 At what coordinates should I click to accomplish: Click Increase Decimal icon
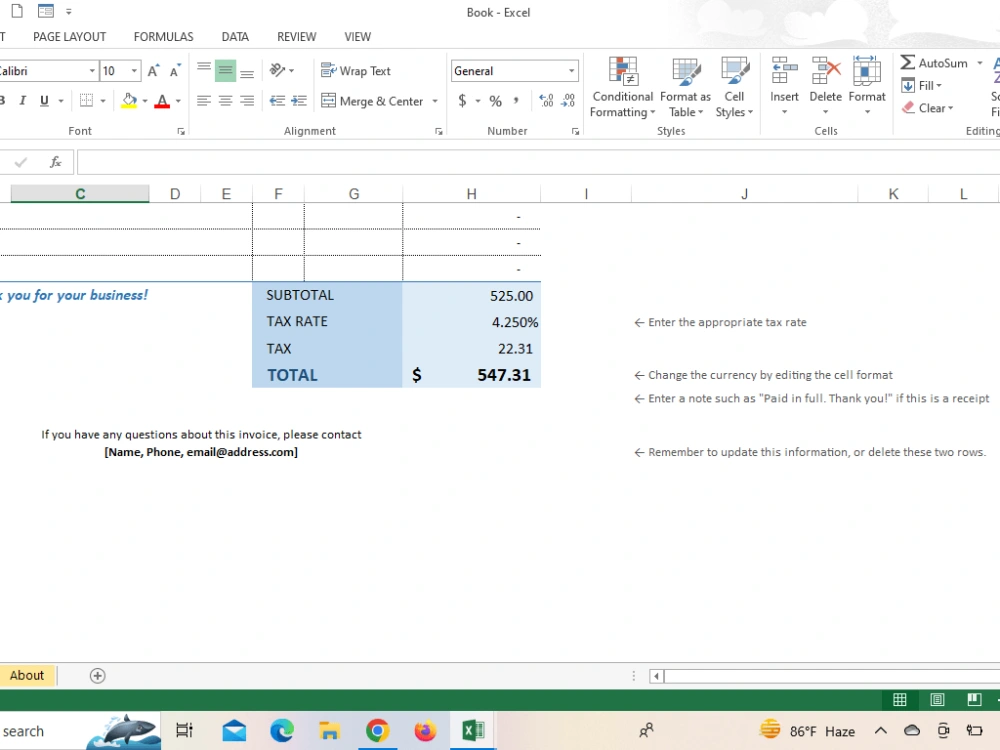[547, 101]
